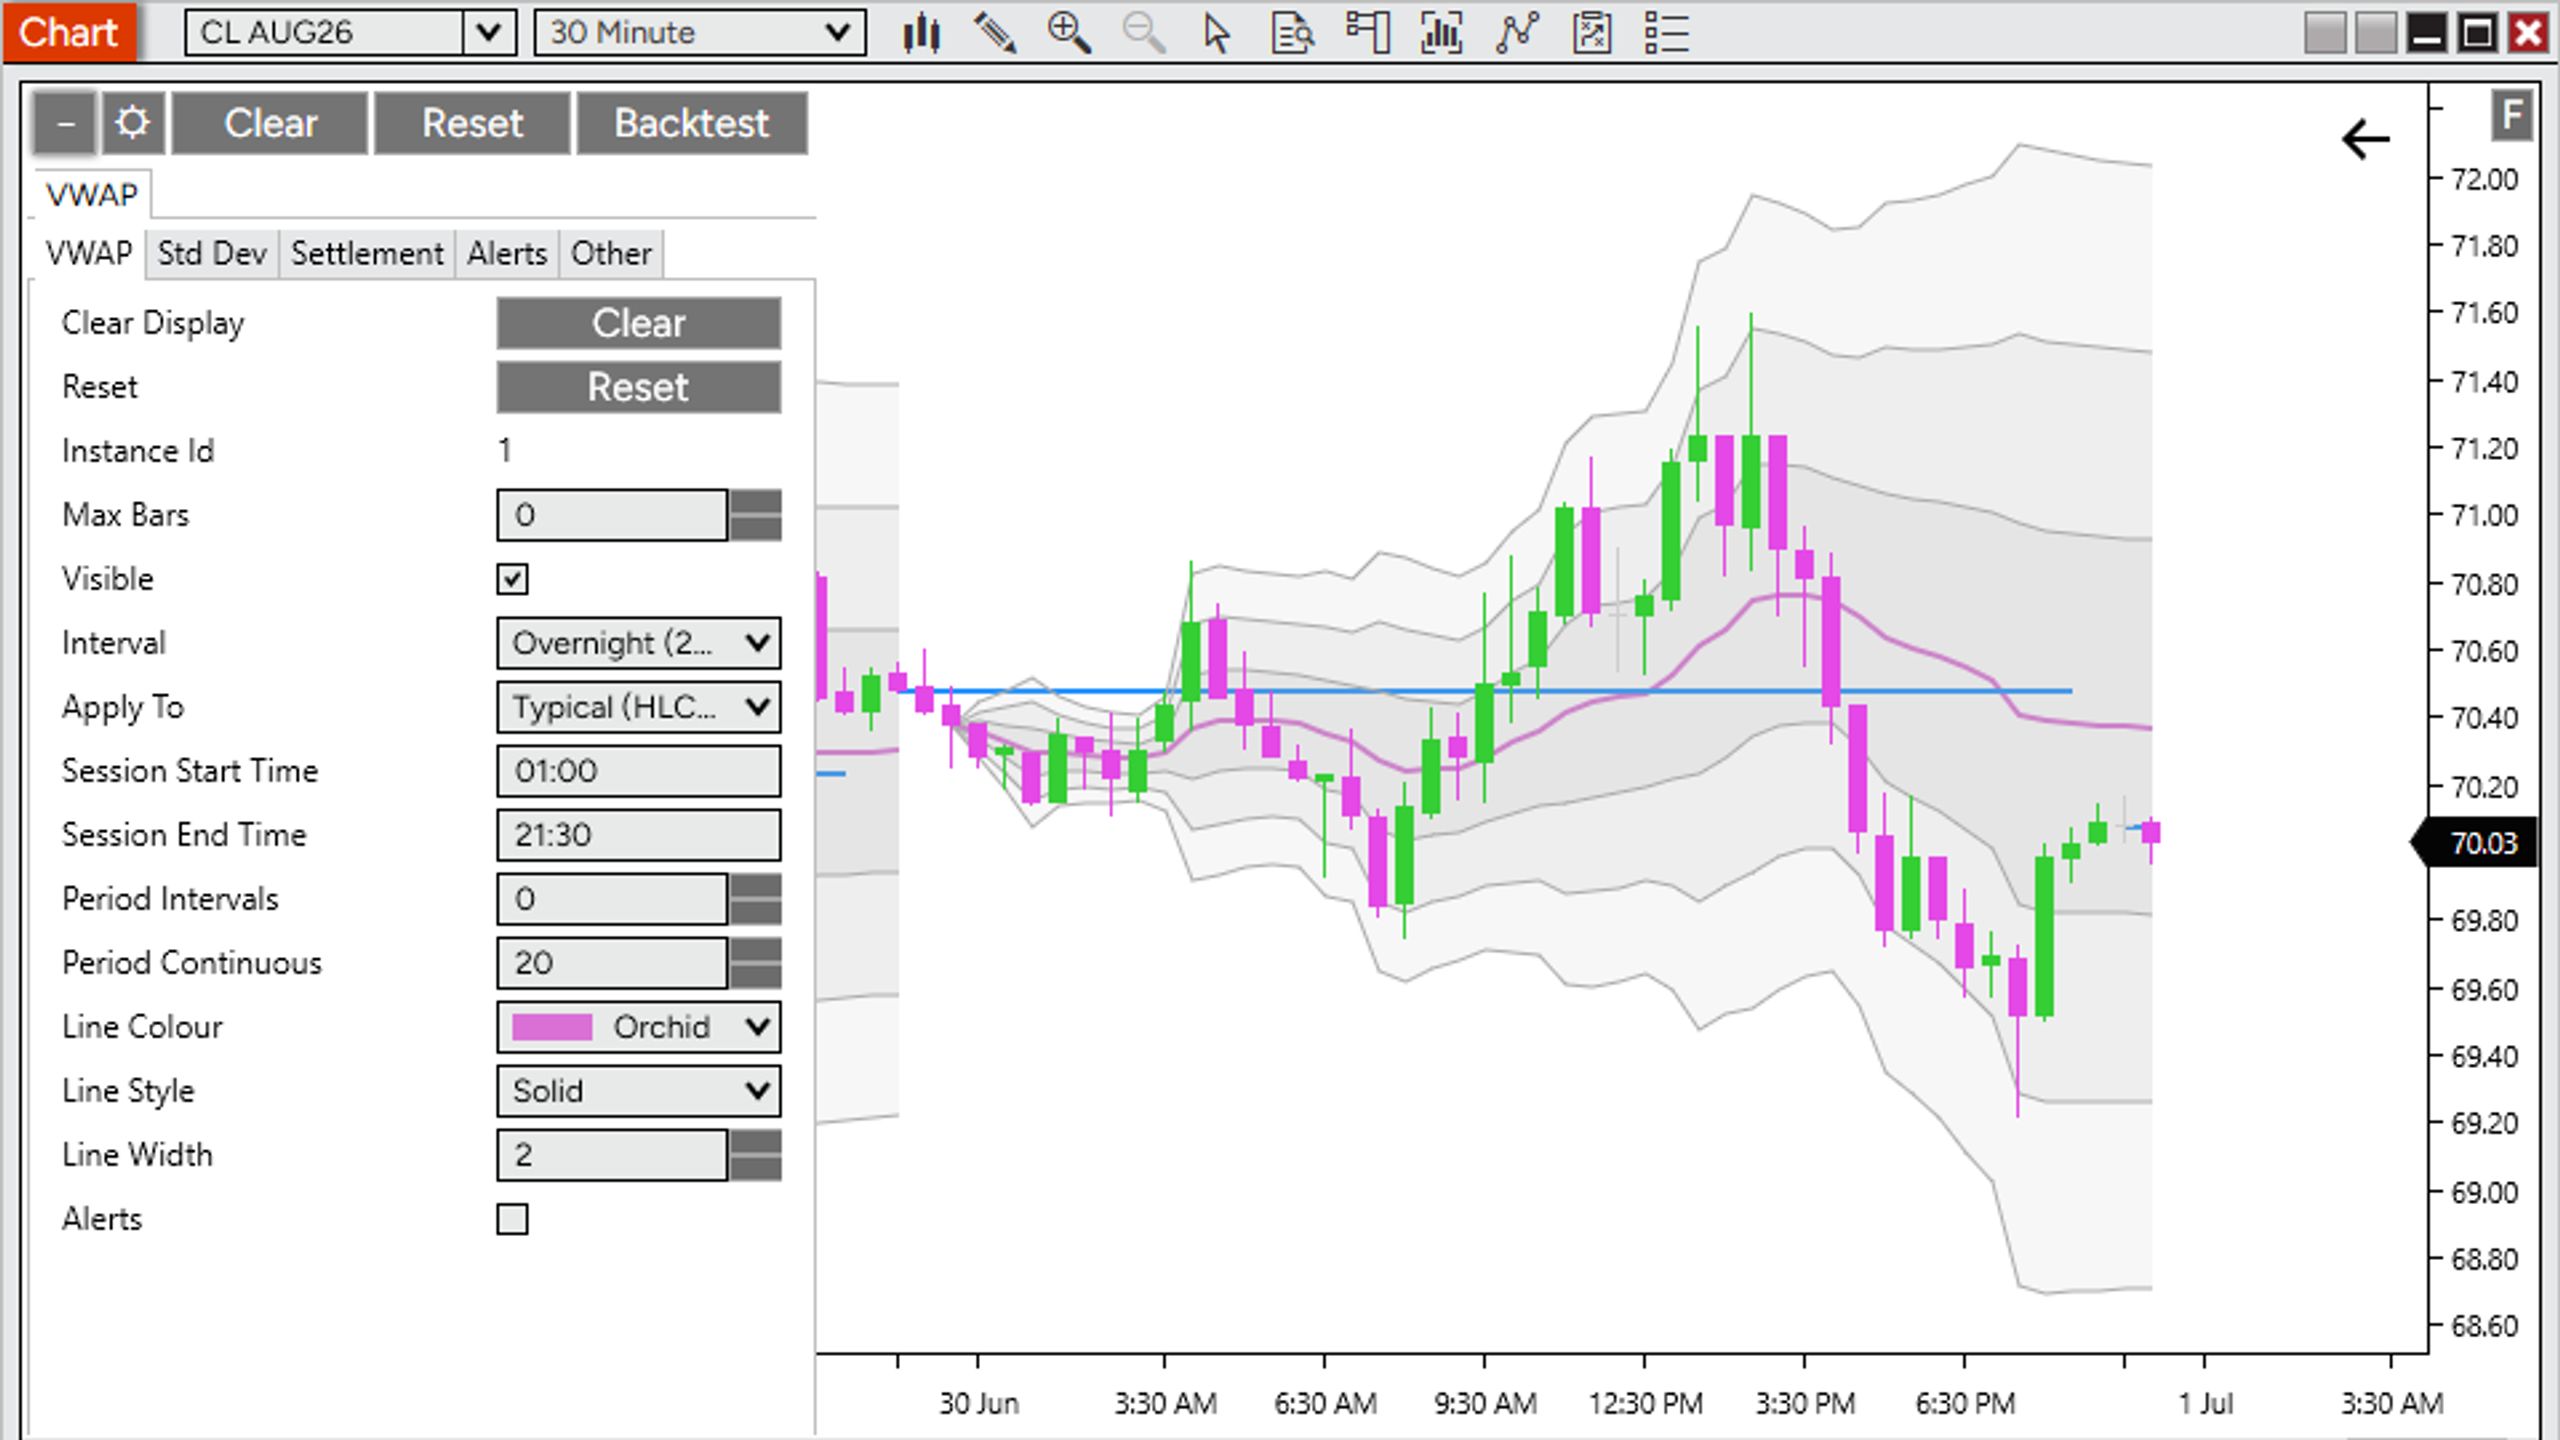This screenshot has height=1440, width=2560.
Task: Select the upper VWAP indicator tab
Action: [92, 194]
